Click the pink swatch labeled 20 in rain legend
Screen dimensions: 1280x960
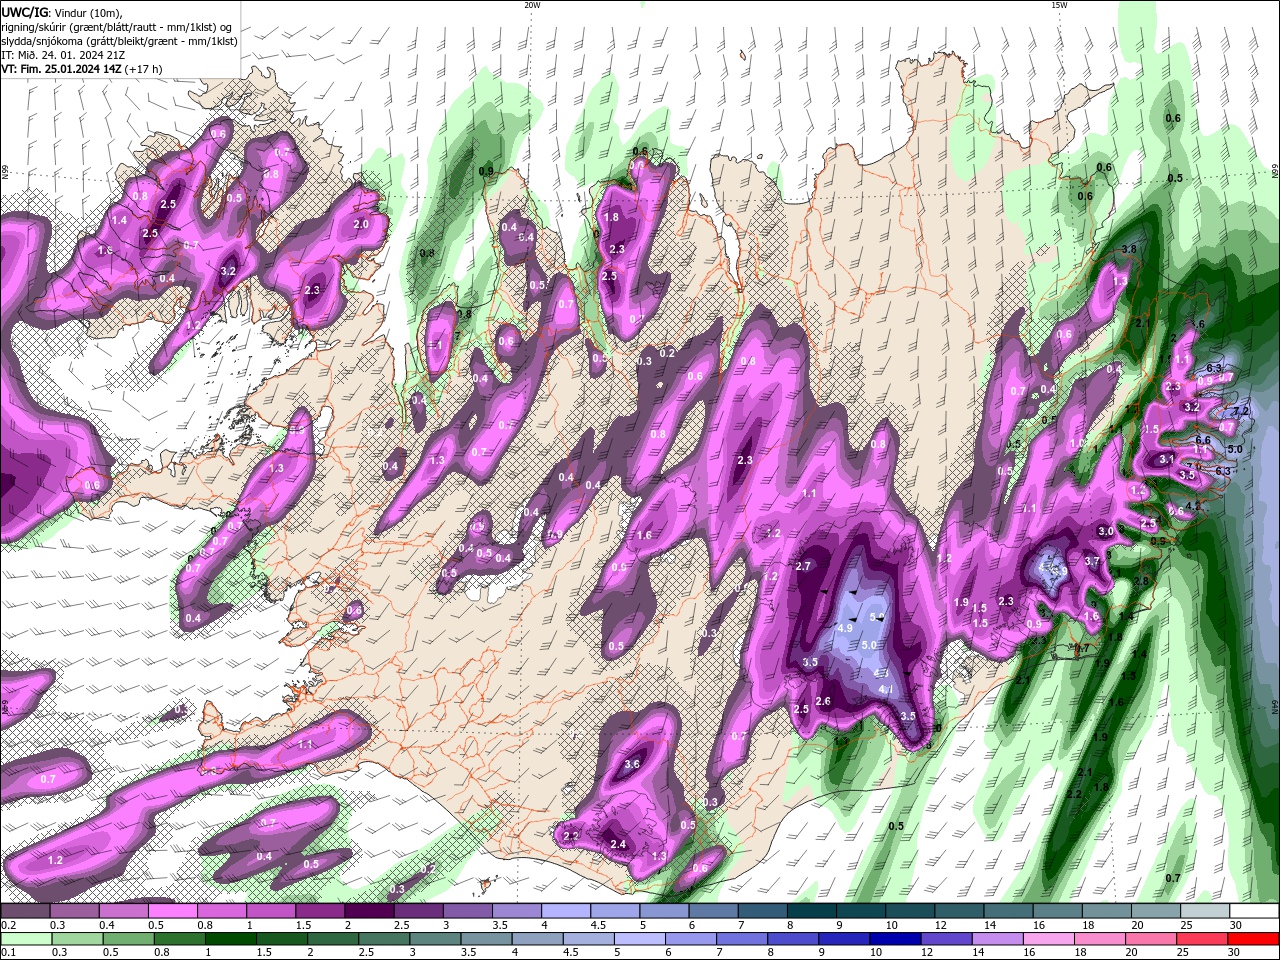1149,939
